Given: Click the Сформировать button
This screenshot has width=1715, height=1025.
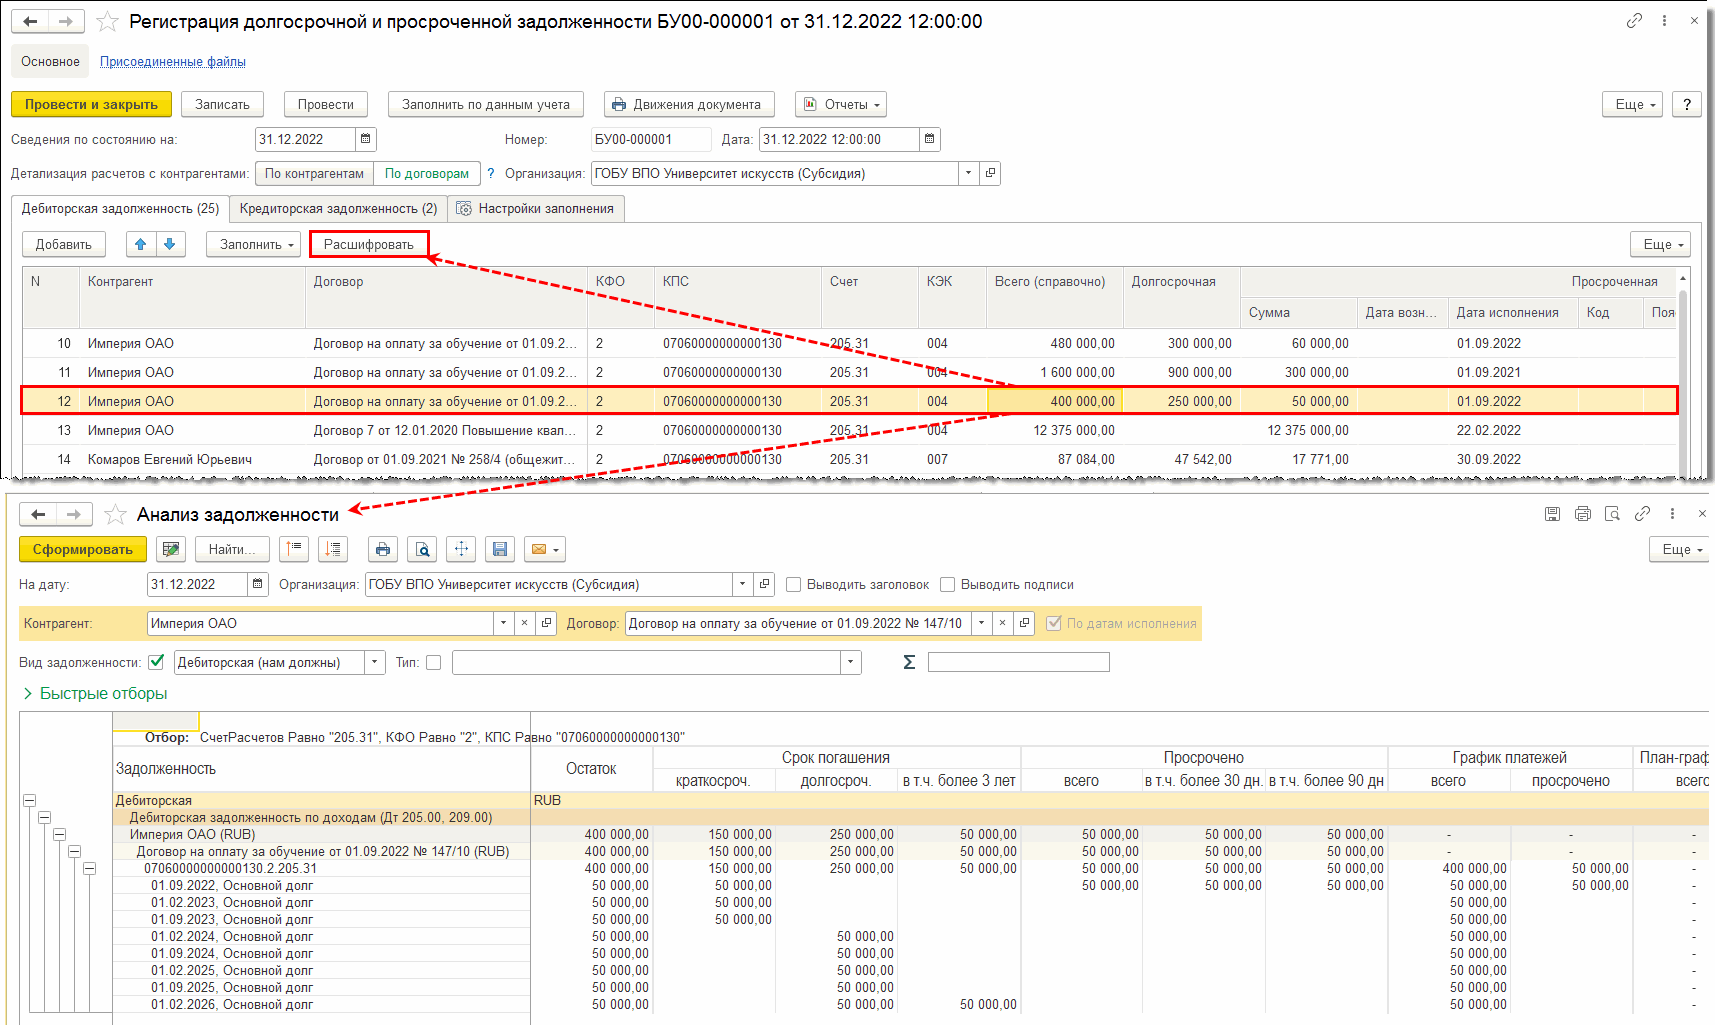Looking at the screenshot, I should coord(83,549).
